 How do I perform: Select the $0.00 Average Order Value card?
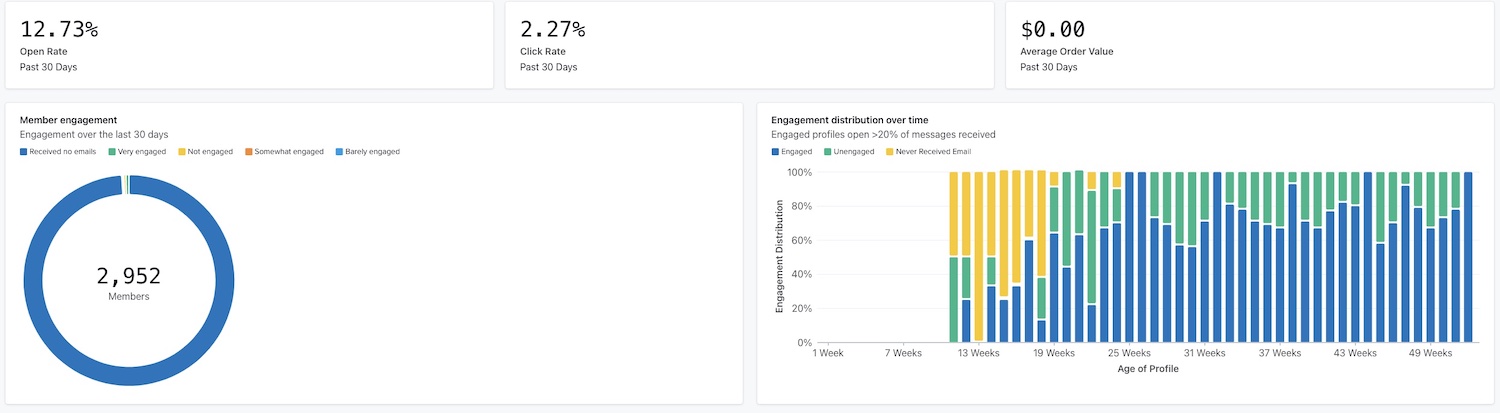pyautogui.click(x=1249, y=45)
